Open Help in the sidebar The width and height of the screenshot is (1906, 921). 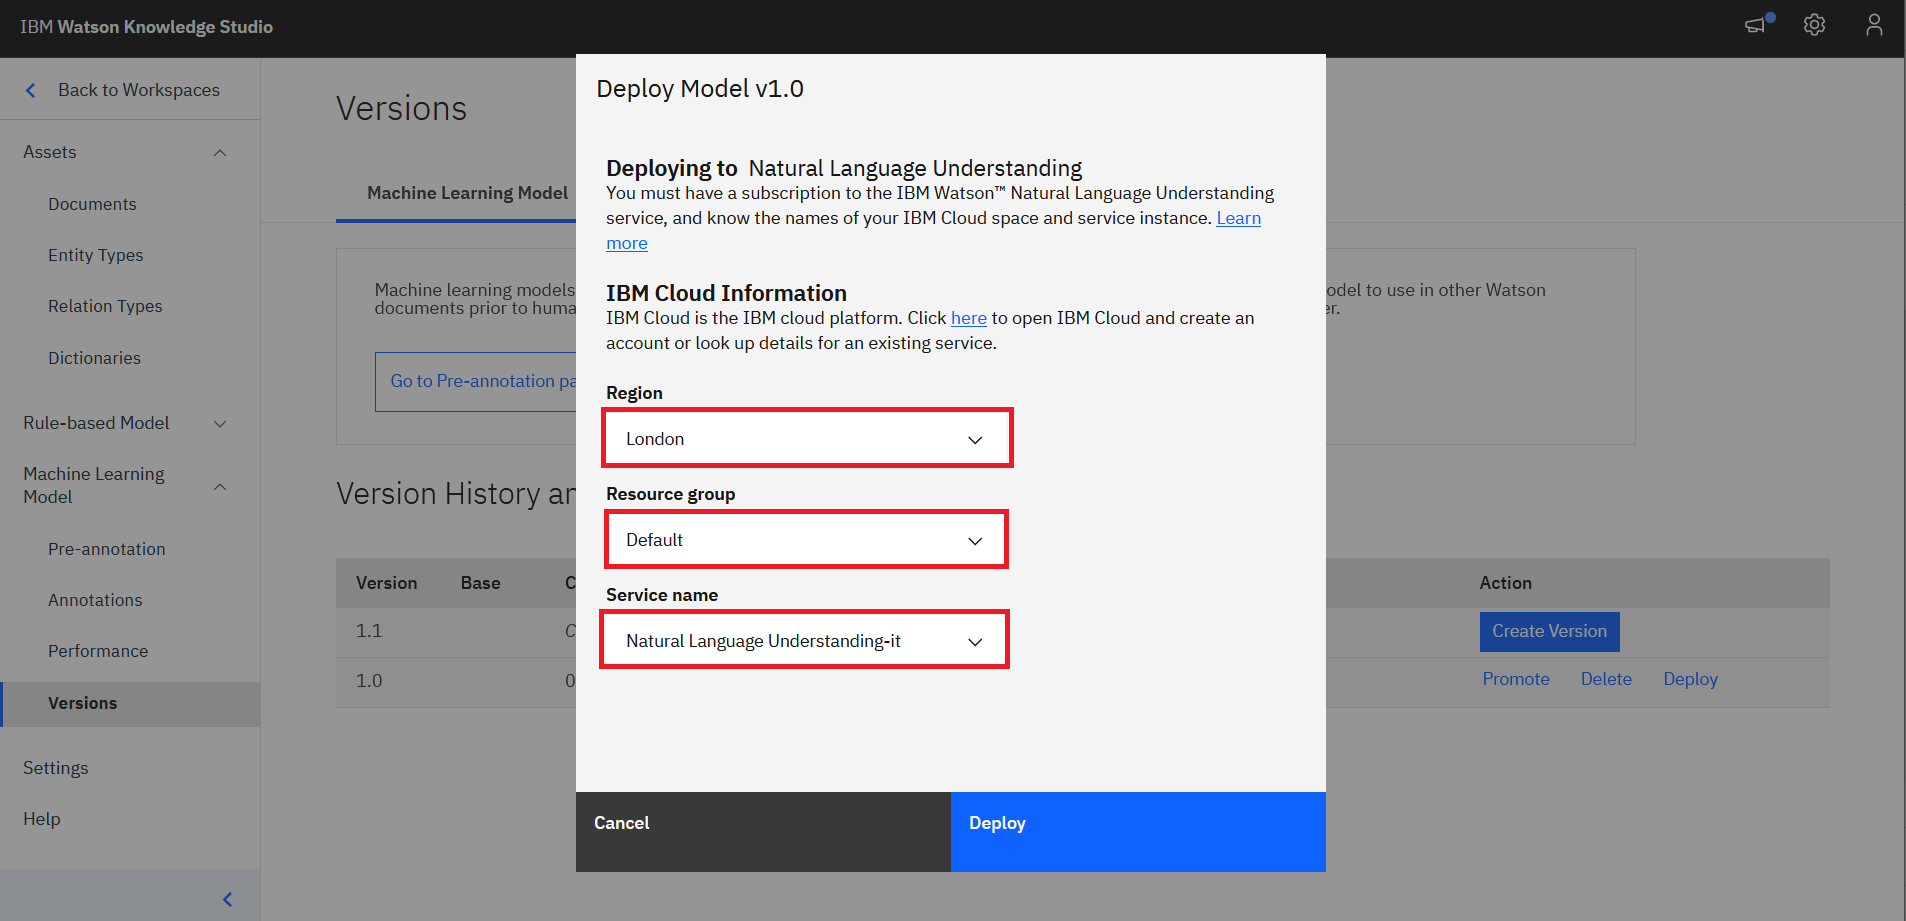pos(42,819)
